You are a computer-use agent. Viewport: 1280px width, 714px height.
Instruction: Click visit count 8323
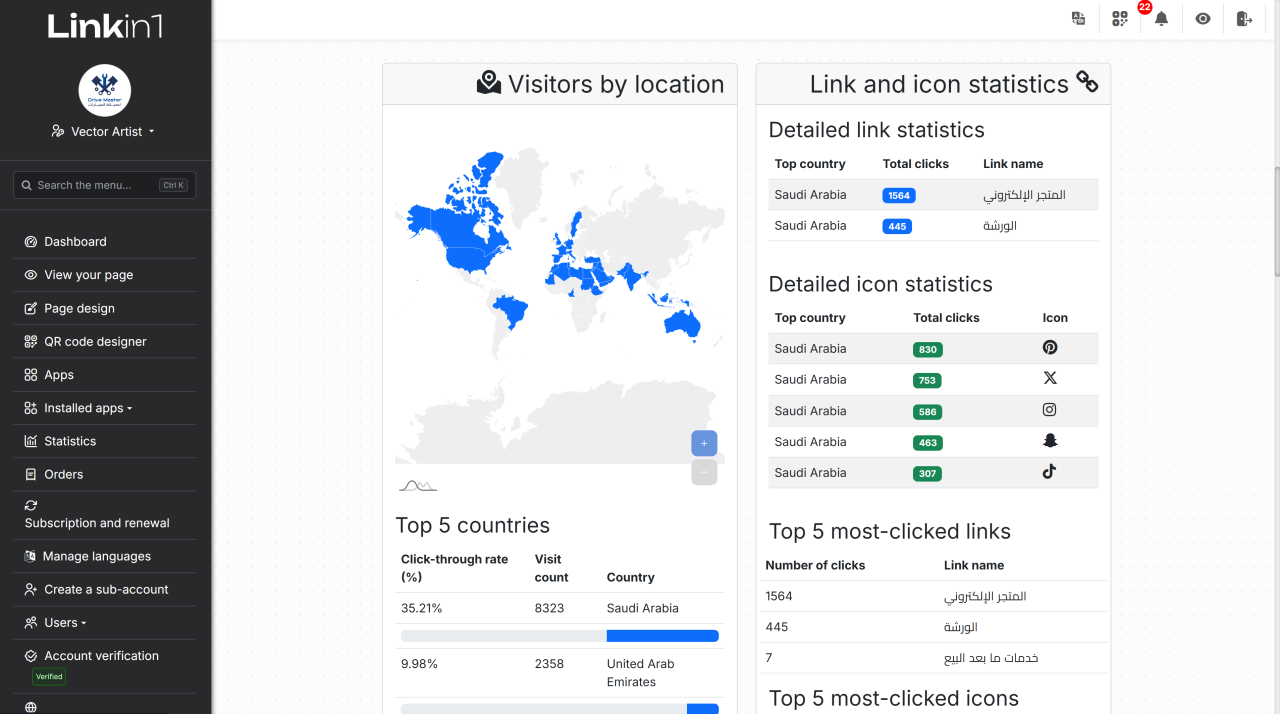point(549,608)
